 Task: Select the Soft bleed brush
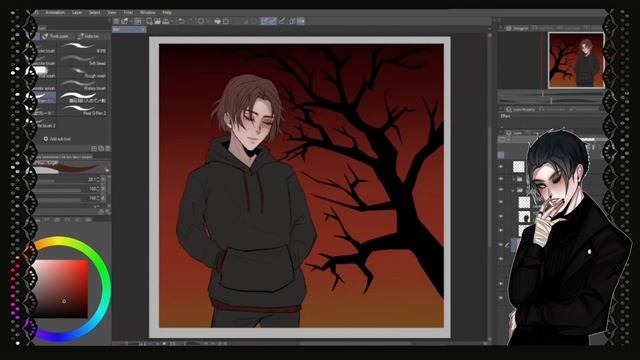tap(83, 61)
